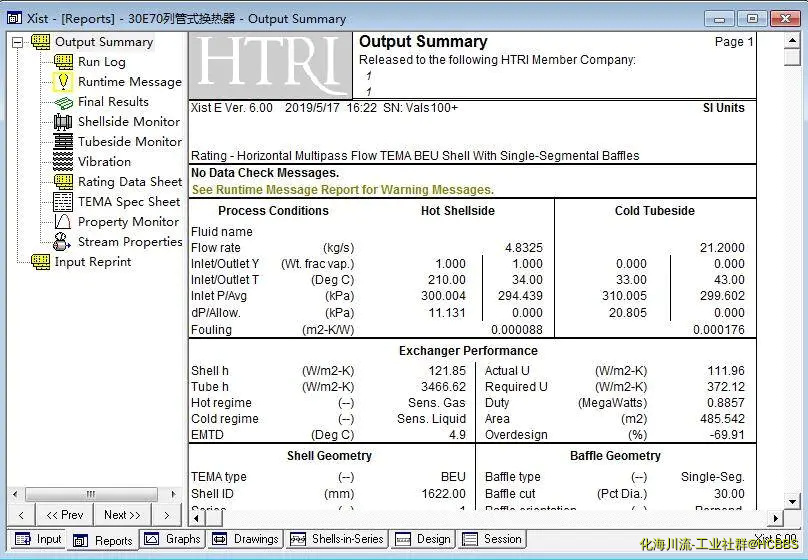808x560 pixels.
Task: Click the report horizontal scroll right arrow
Action: click(x=775, y=518)
